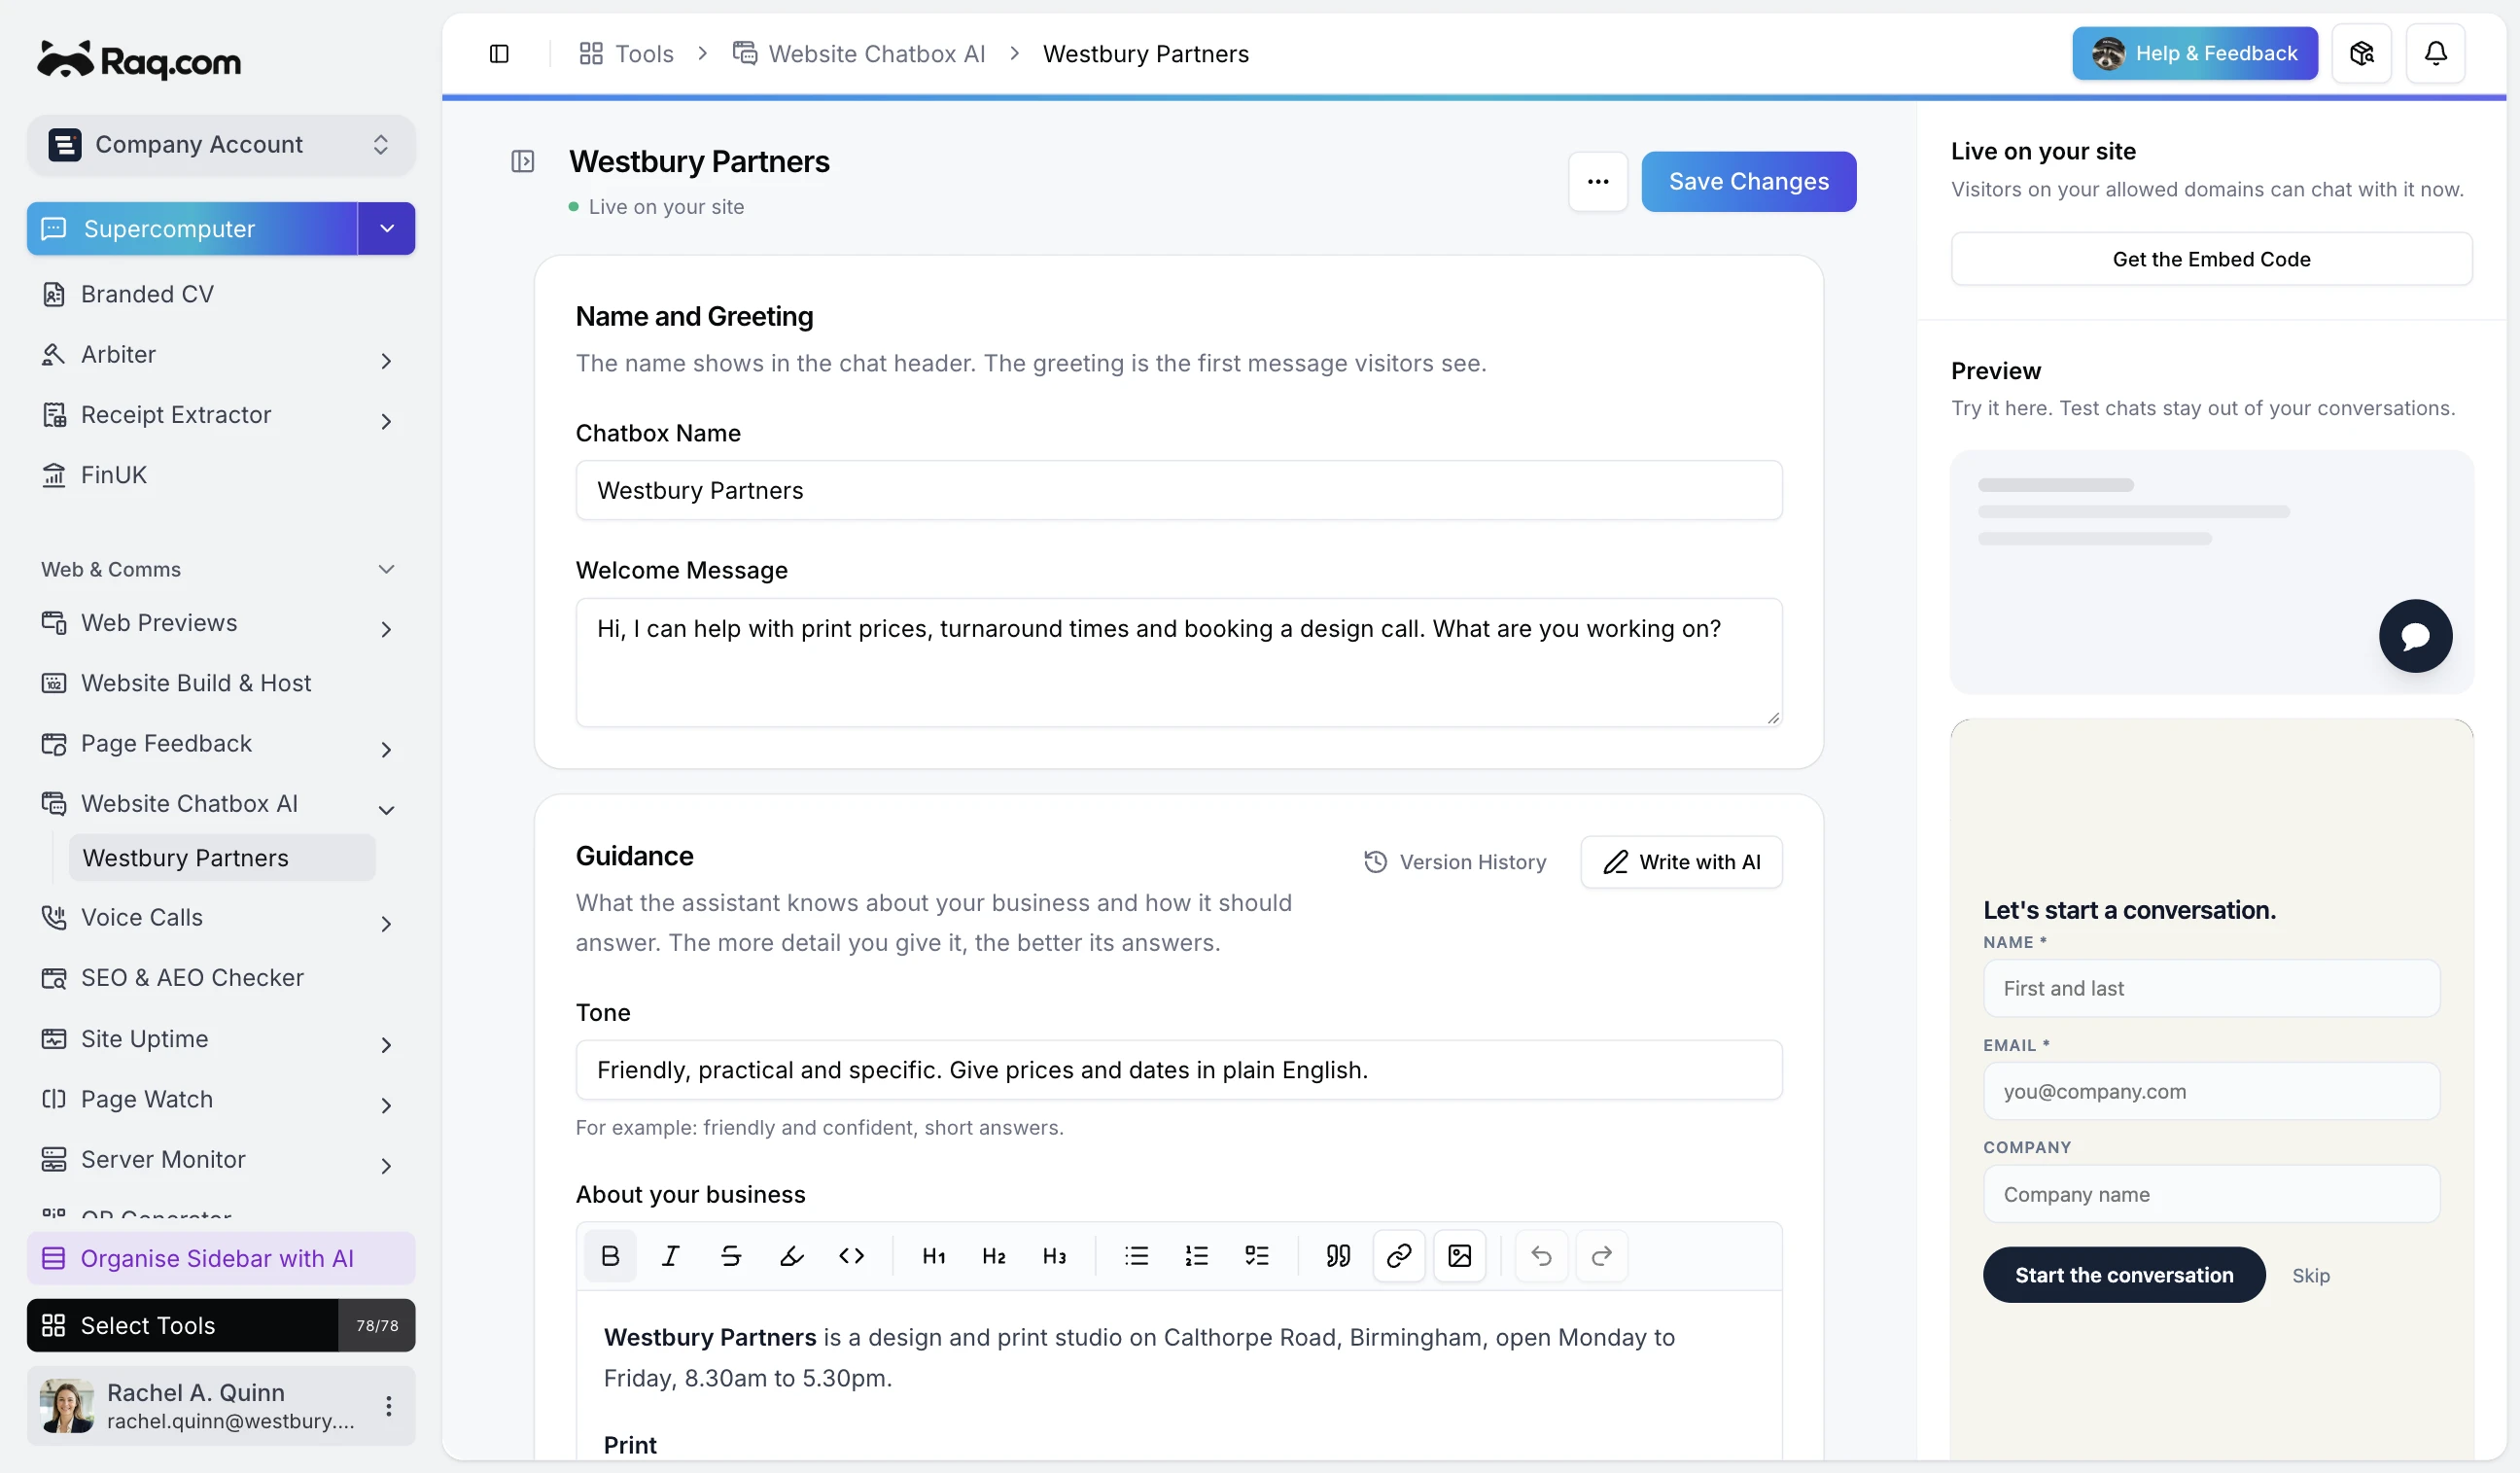Open the Supercomputer dropdown arrow
The width and height of the screenshot is (2520, 1473).
click(x=387, y=228)
